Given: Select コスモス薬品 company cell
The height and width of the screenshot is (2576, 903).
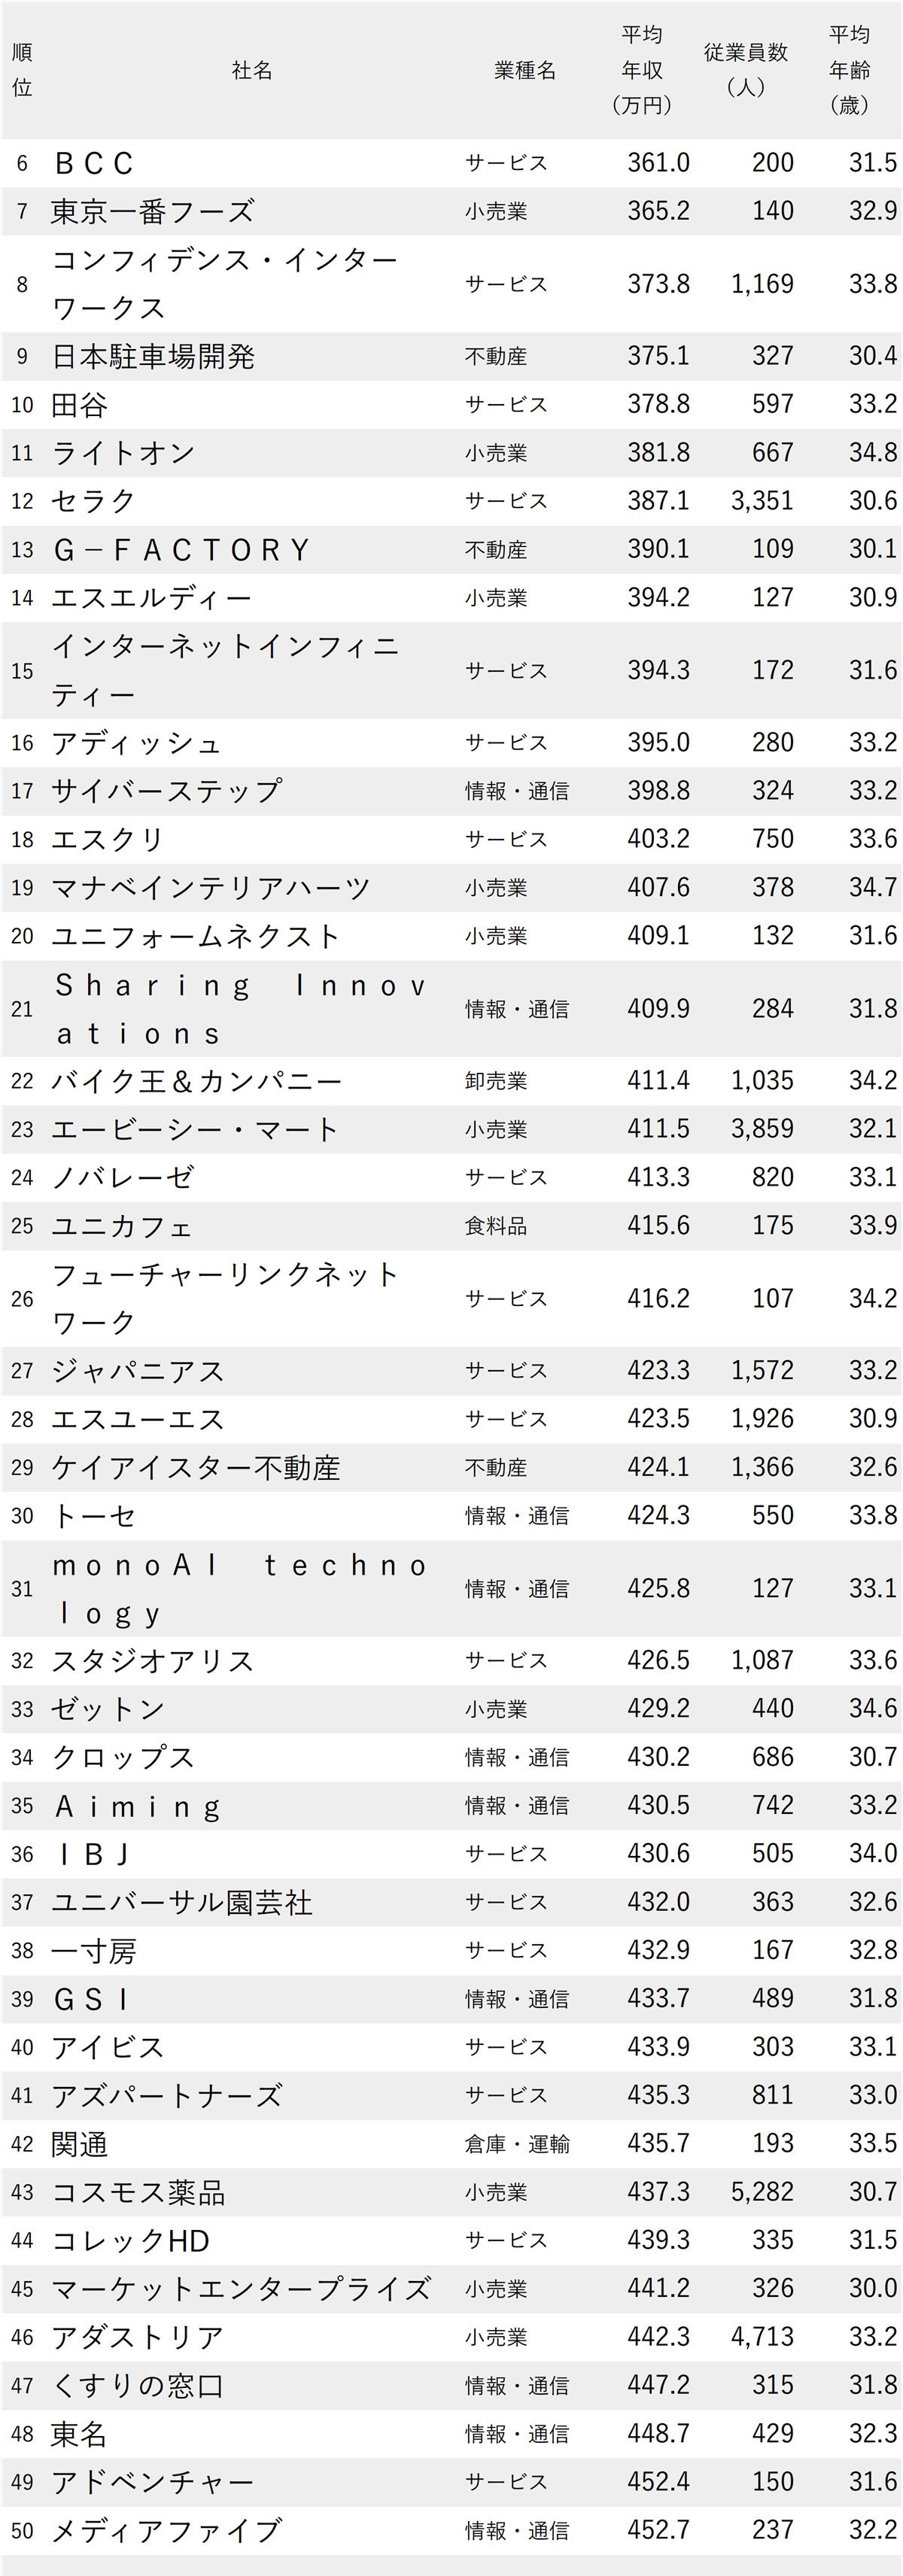Looking at the screenshot, I should (x=138, y=2192).
